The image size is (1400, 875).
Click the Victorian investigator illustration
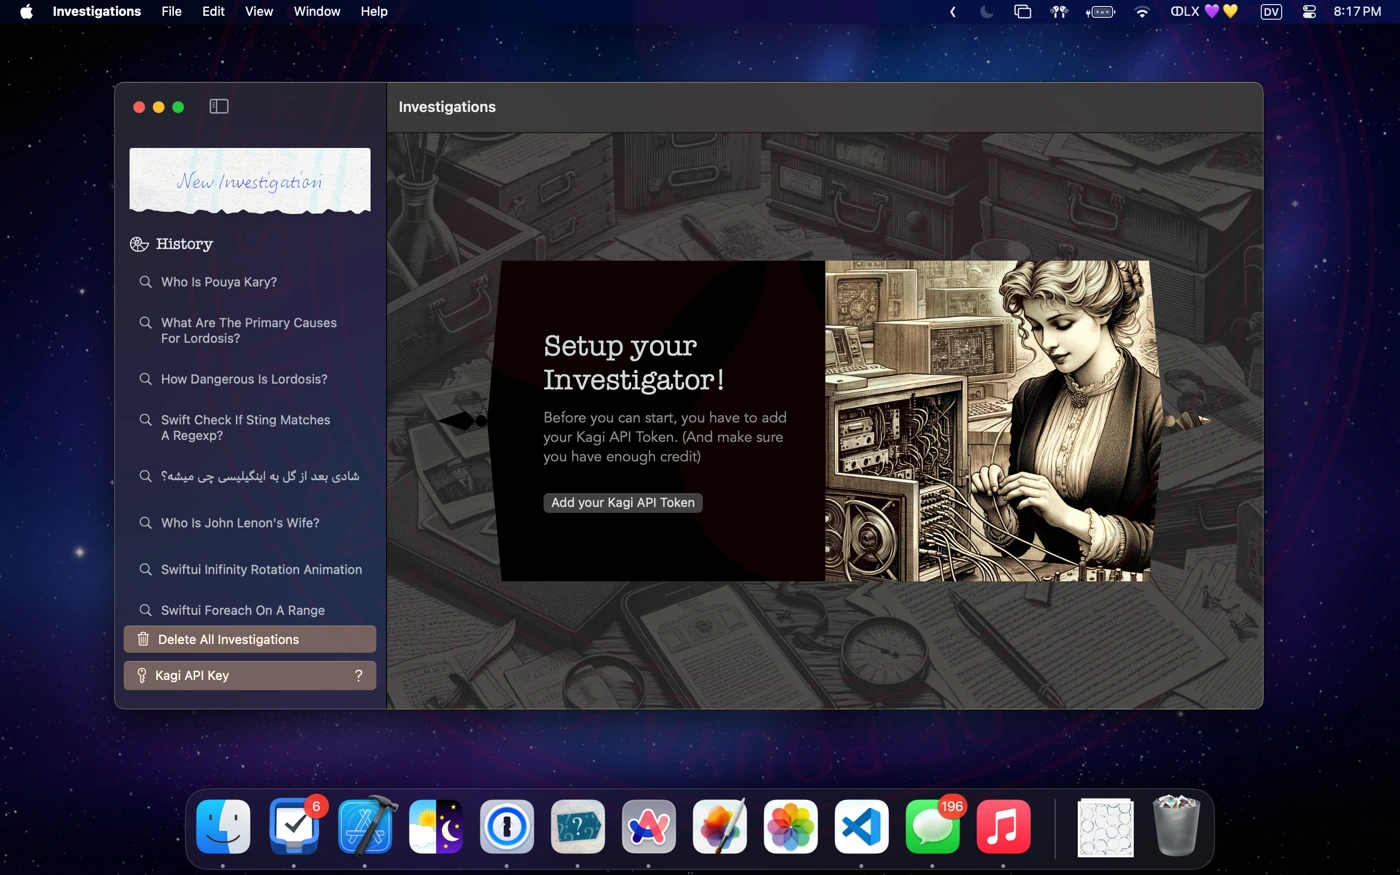987,421
